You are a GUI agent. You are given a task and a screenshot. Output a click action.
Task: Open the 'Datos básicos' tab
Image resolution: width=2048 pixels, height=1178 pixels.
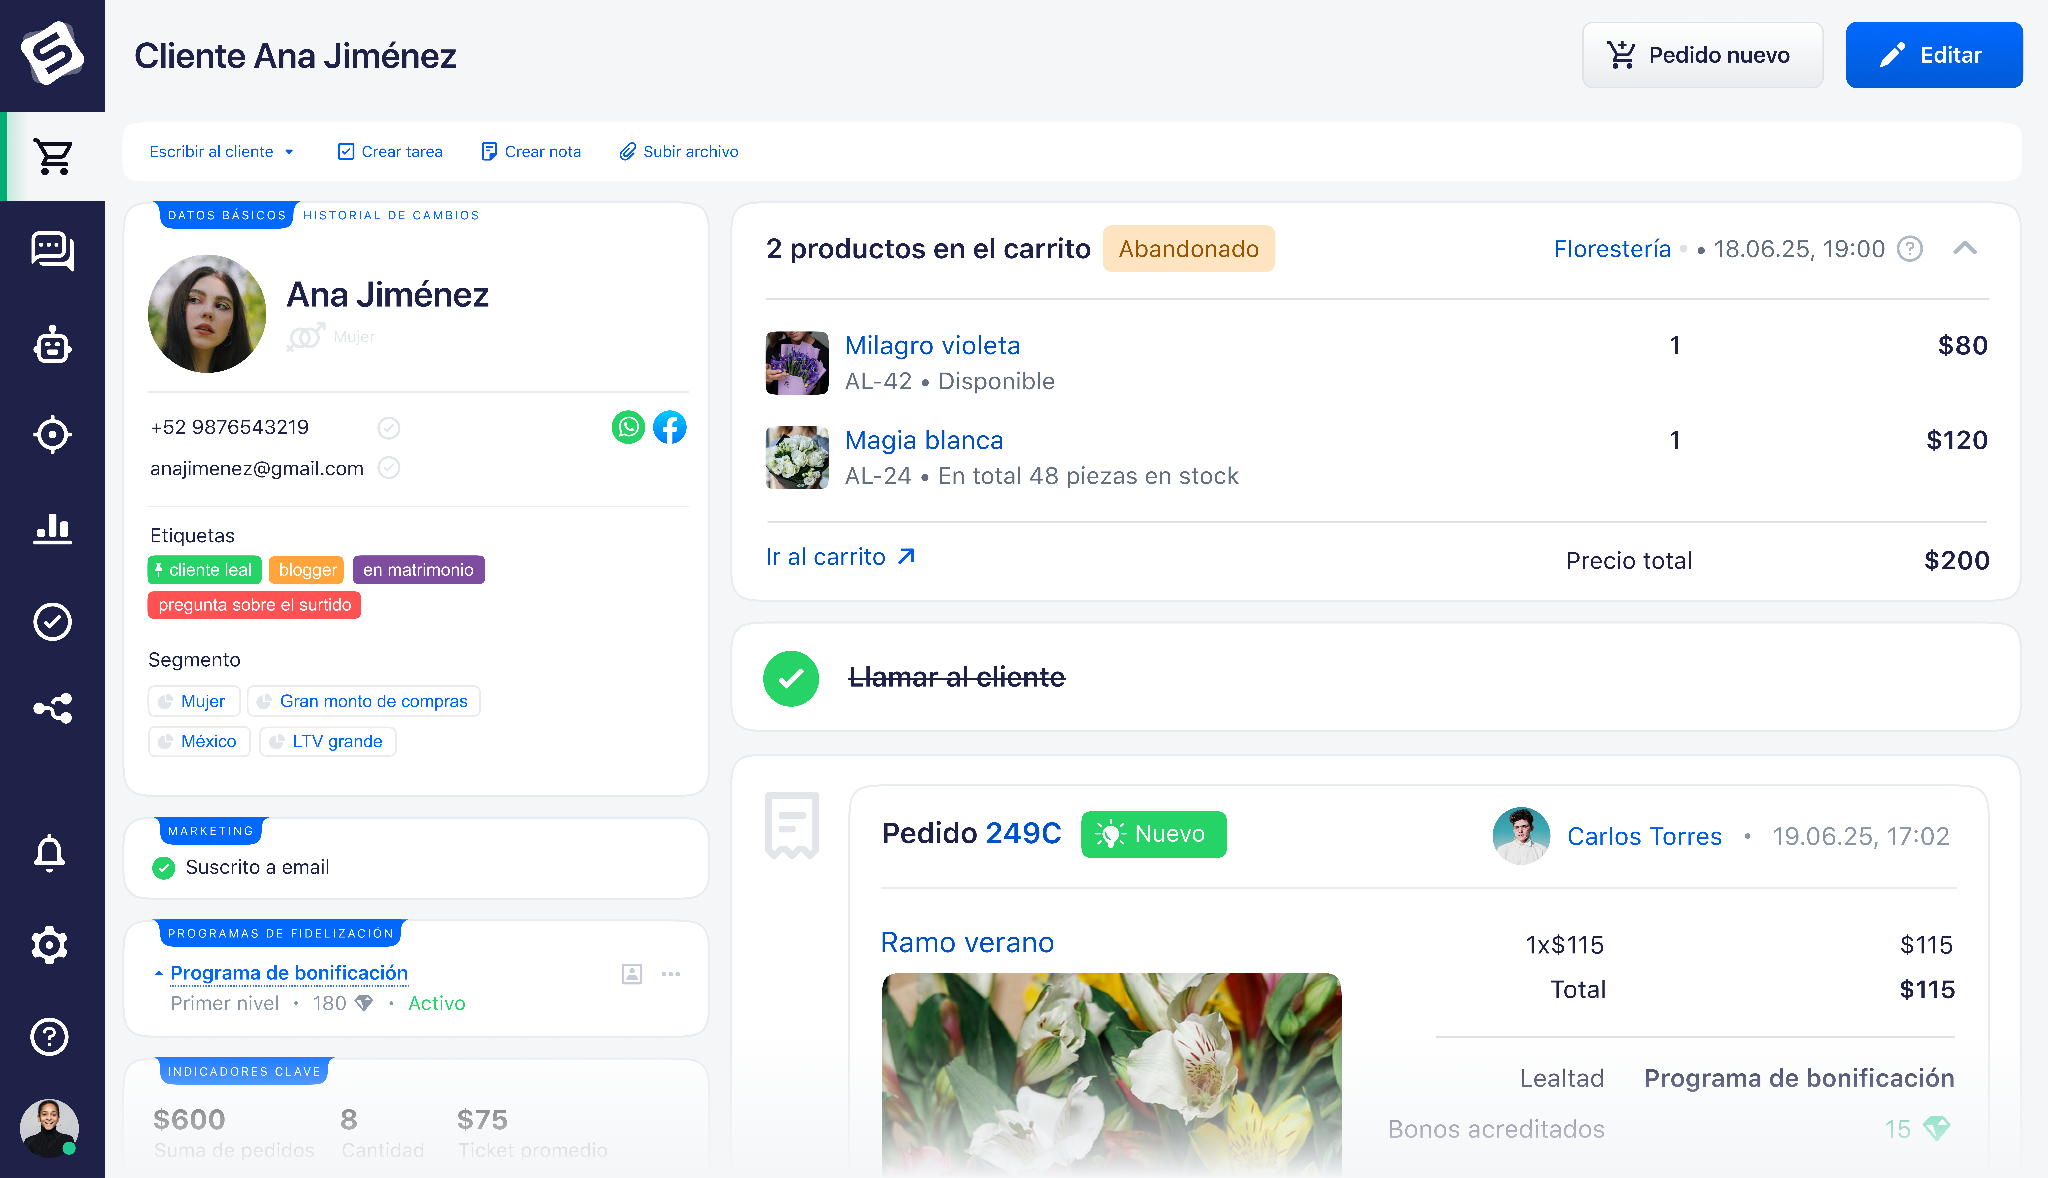pyautogui.click(x=226, y=214)
